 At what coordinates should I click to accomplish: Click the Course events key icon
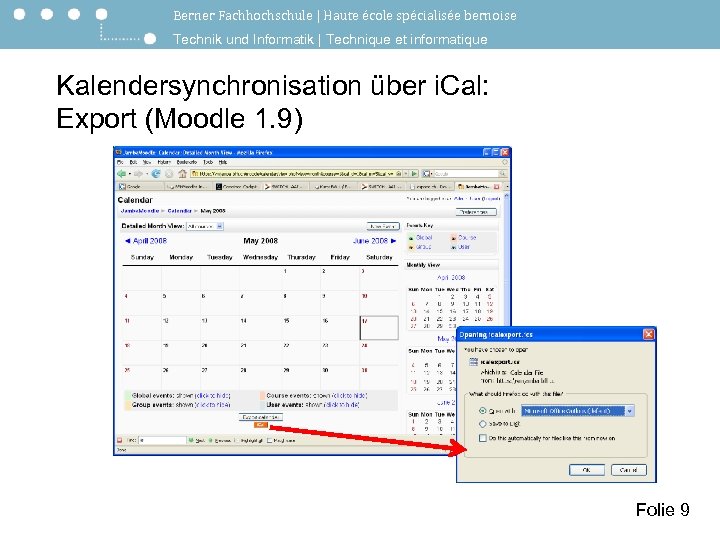[453, 238]
